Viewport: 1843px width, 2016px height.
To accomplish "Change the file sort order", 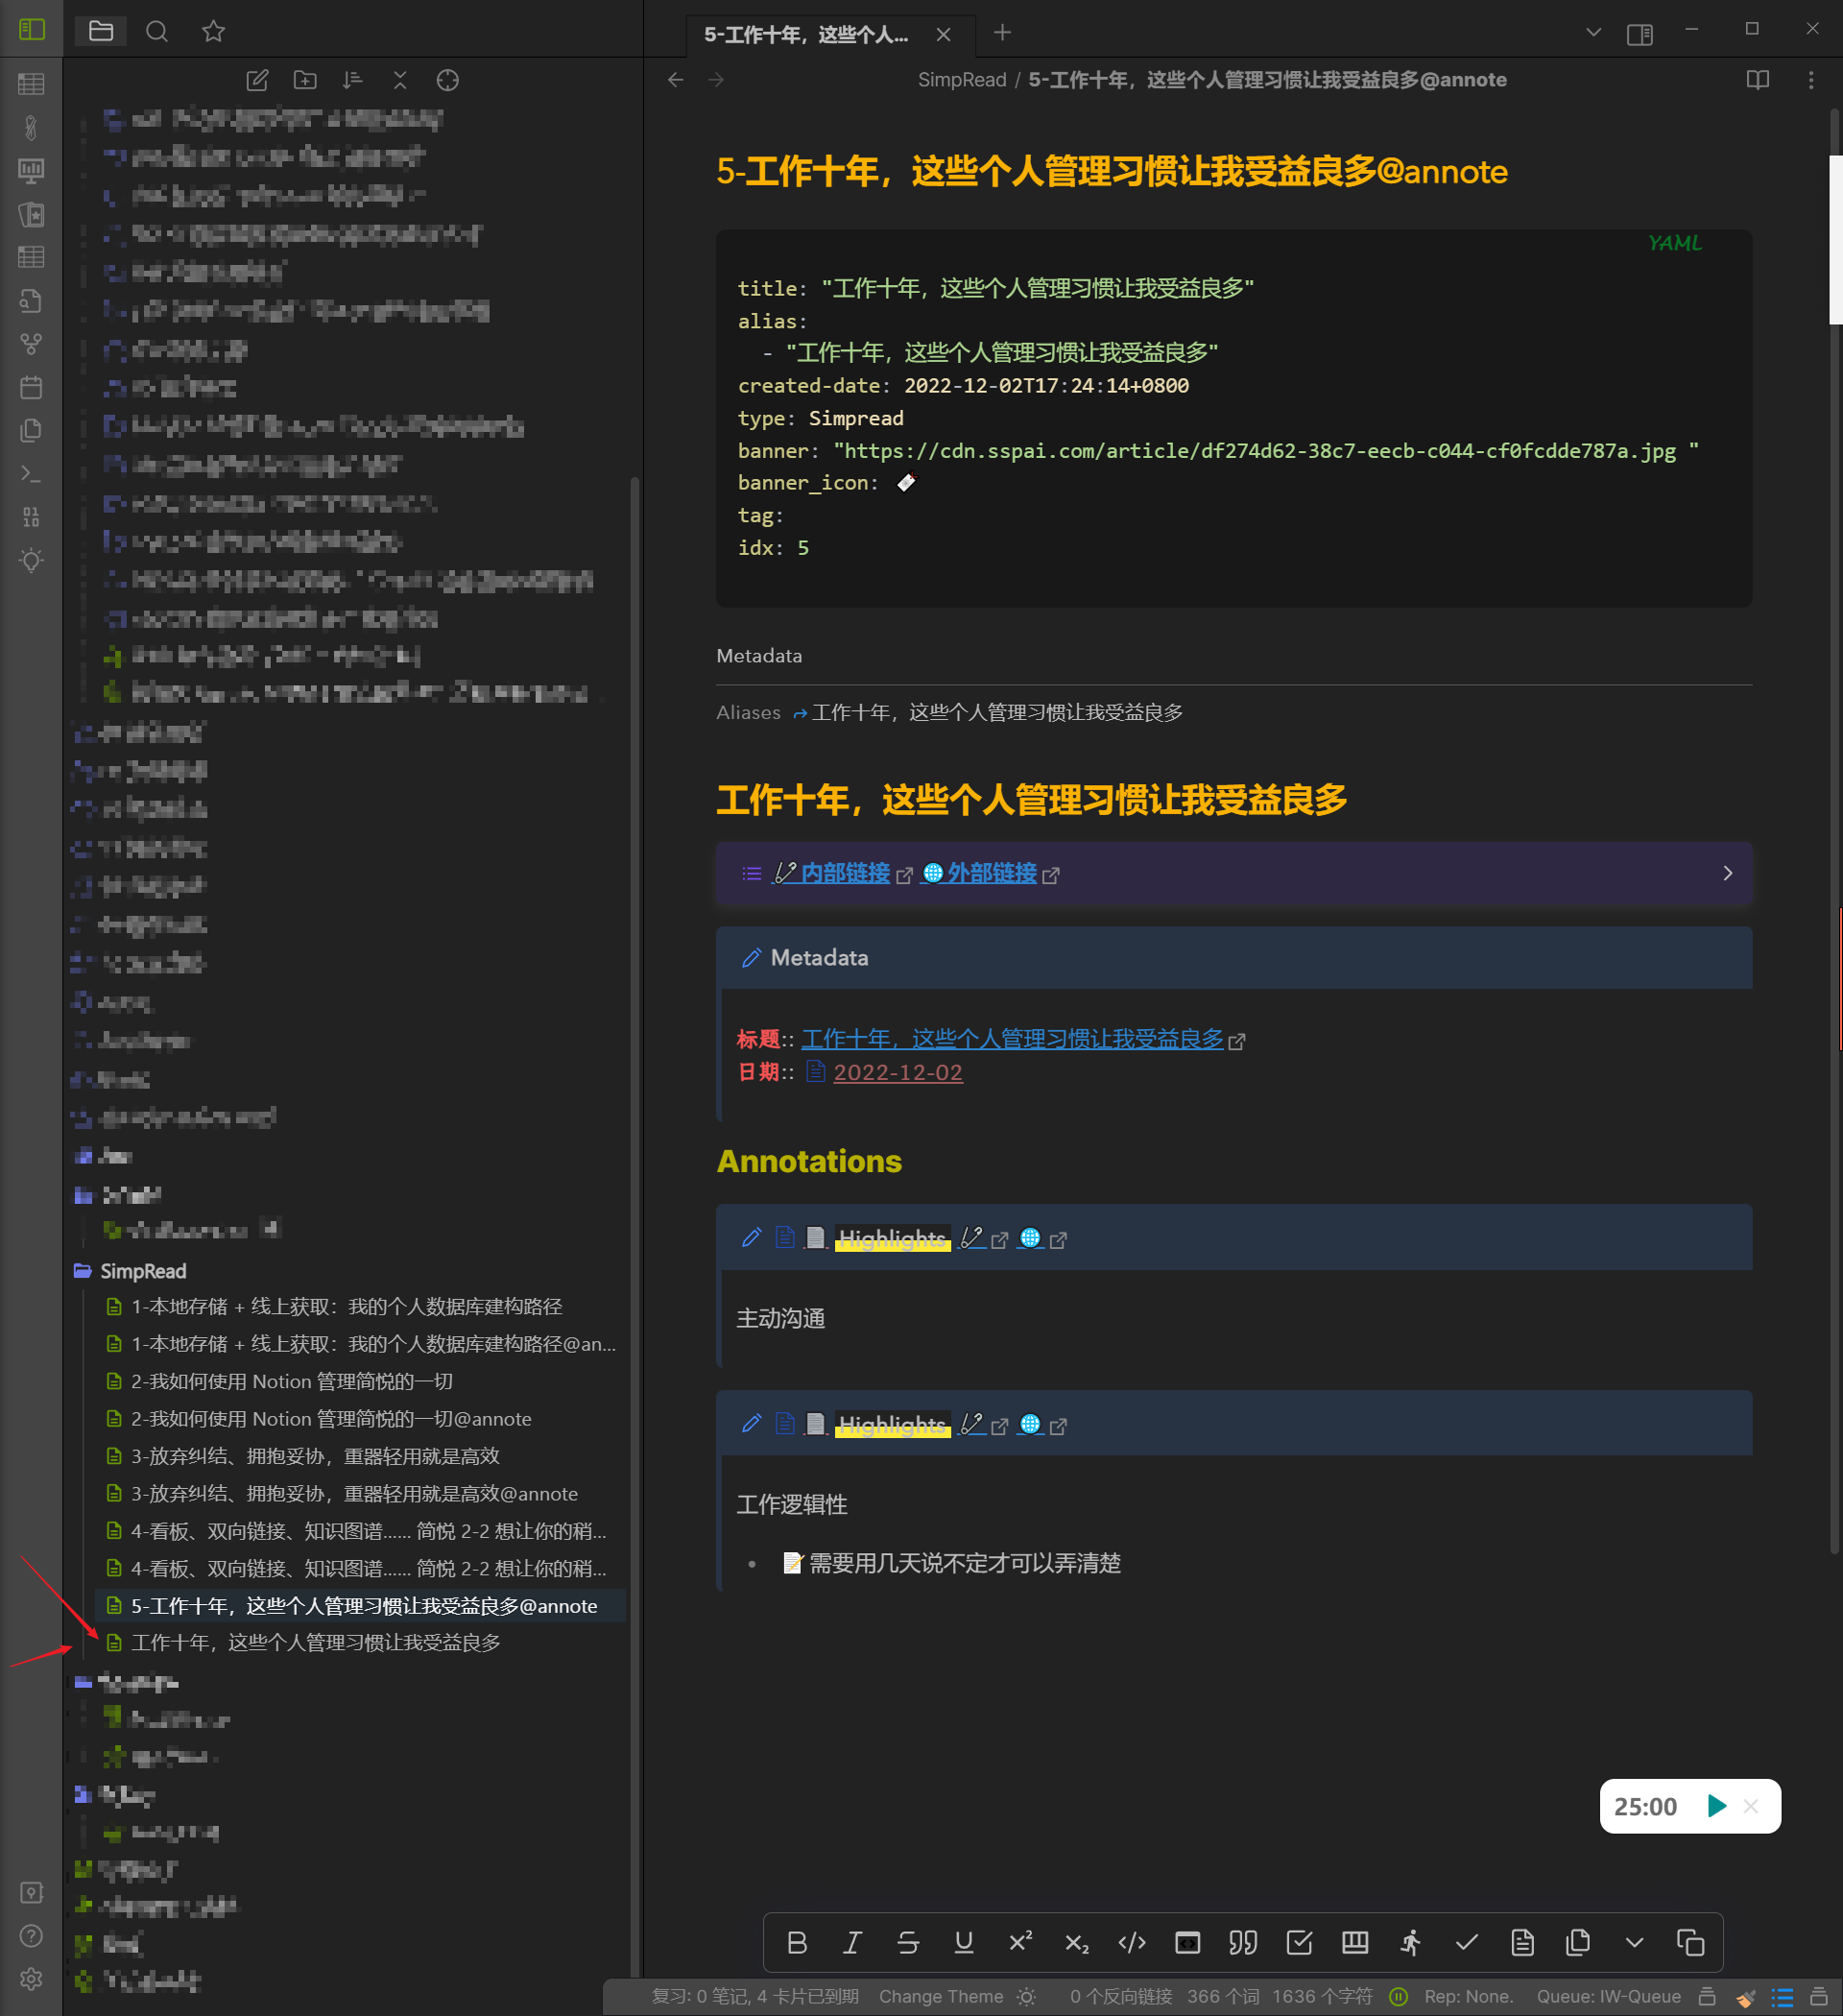I will click(x=352, y=80).
